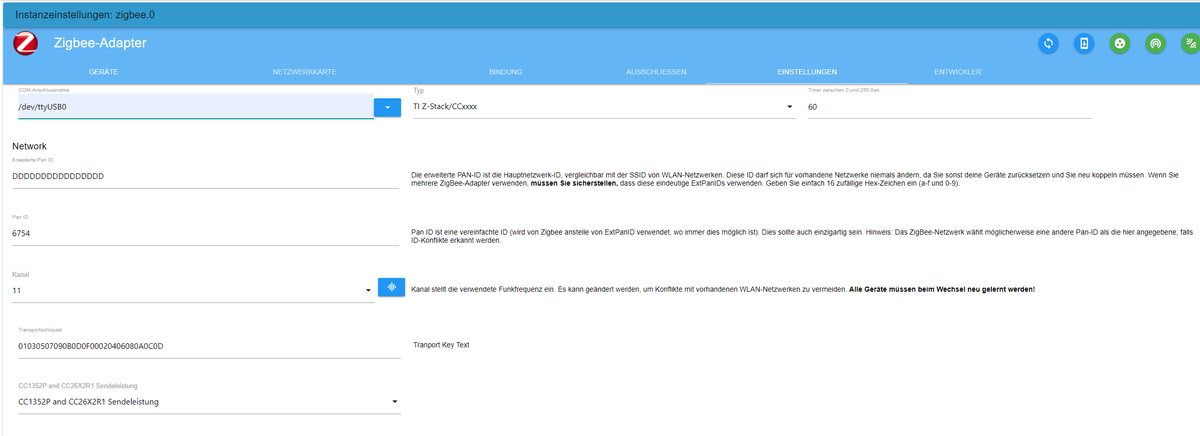
Task: Click the Instanzeinstellungen: zigbee.0 title
Action: [x=86, y=15]
